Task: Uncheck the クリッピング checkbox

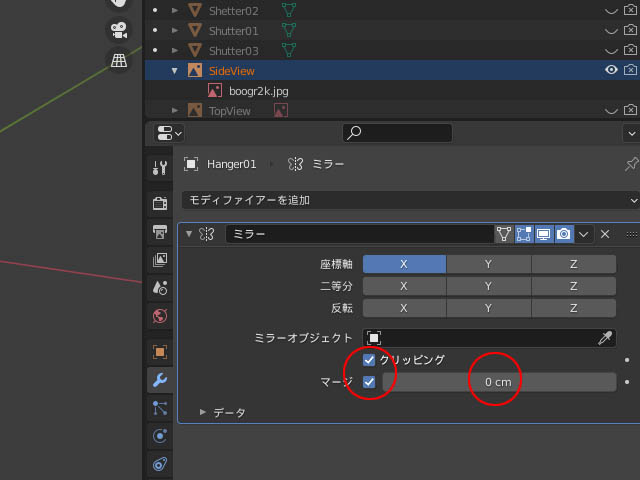Action: (x=369, y=360)
